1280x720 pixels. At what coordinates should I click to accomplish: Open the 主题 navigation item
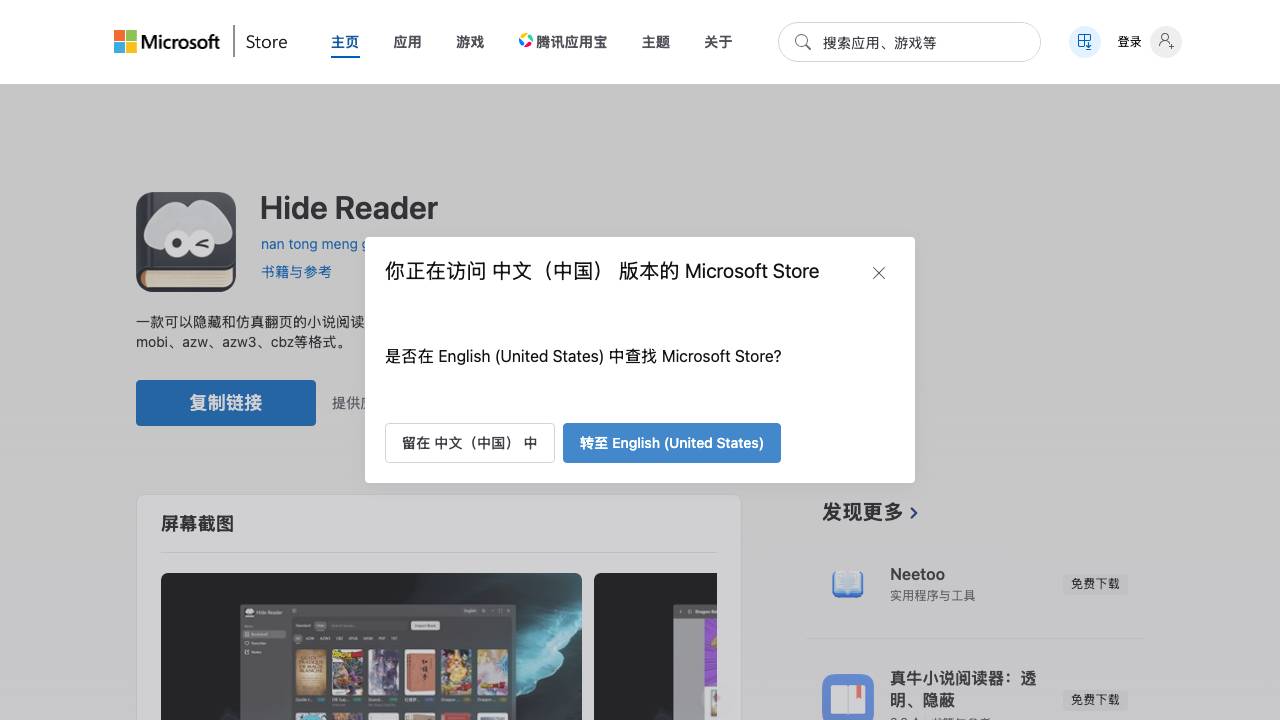[x=655, y=42]
